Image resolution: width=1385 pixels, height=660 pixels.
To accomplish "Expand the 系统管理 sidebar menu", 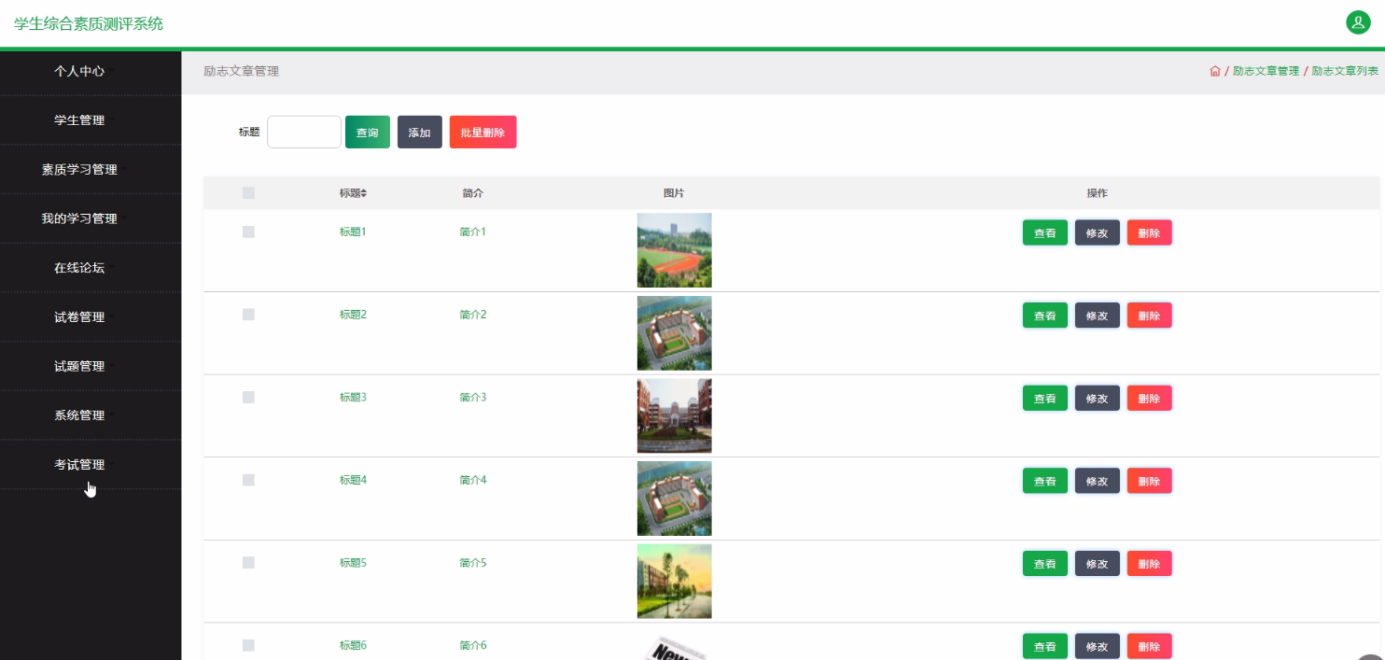I will 90,414.
